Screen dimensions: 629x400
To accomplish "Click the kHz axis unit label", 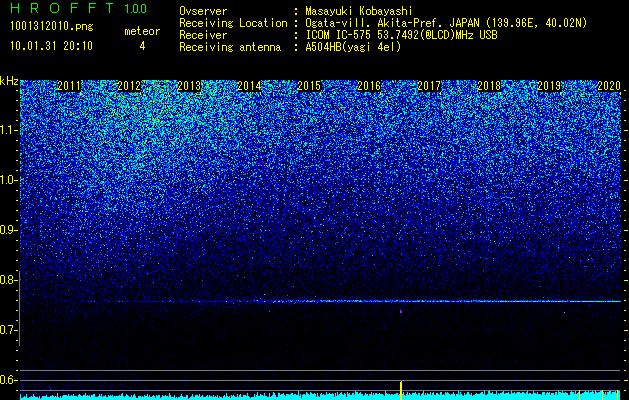I will pyautogui.click(x=9, y=81).
